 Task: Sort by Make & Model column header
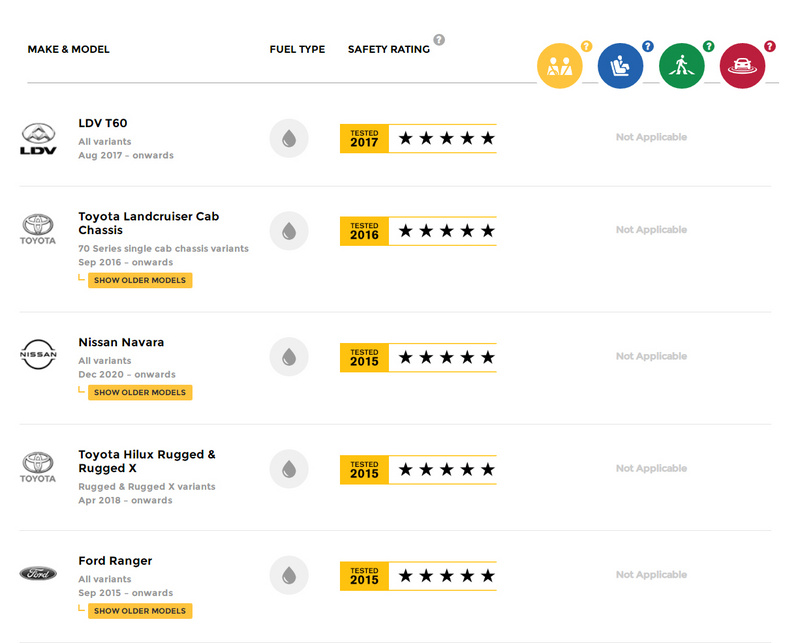[68, 50]
